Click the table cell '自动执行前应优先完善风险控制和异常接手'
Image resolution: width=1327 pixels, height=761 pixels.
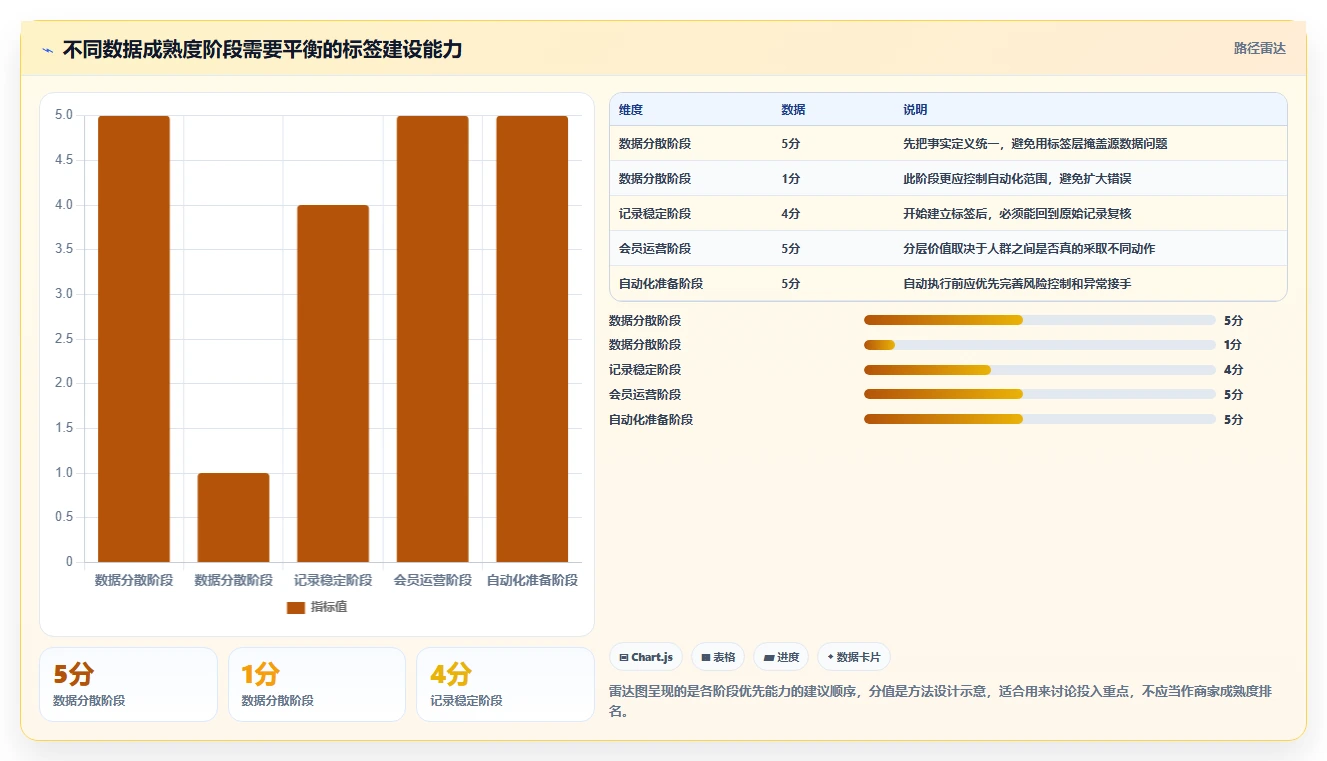(1017, 284)
